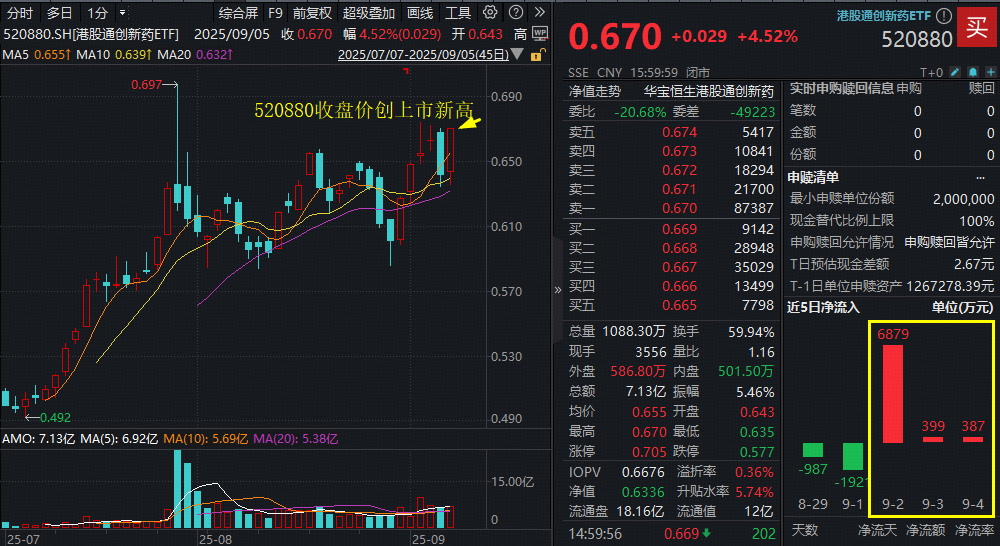Switch to the 分时 intraday tab

(x=20, y=13)
